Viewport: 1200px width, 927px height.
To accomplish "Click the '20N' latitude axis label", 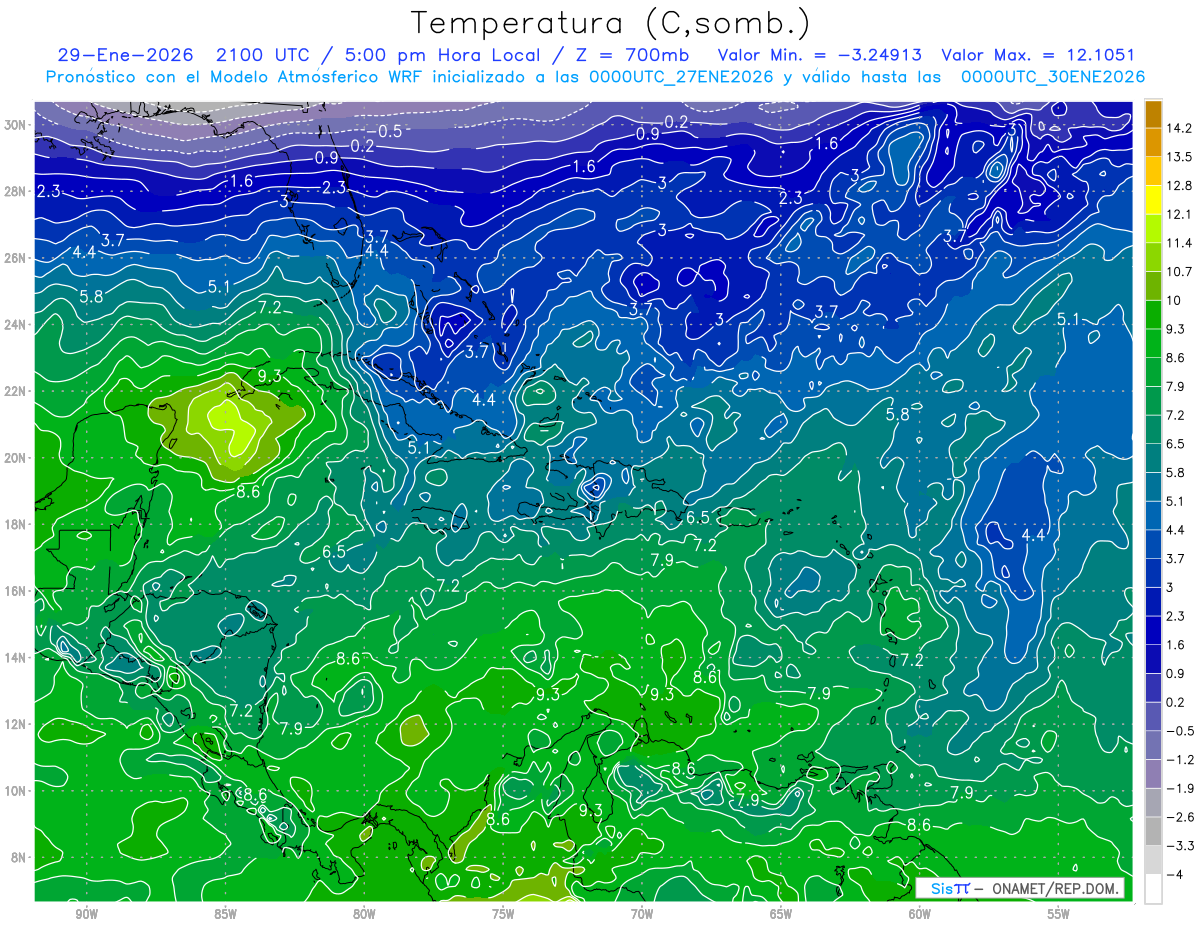I will point(16,458).
